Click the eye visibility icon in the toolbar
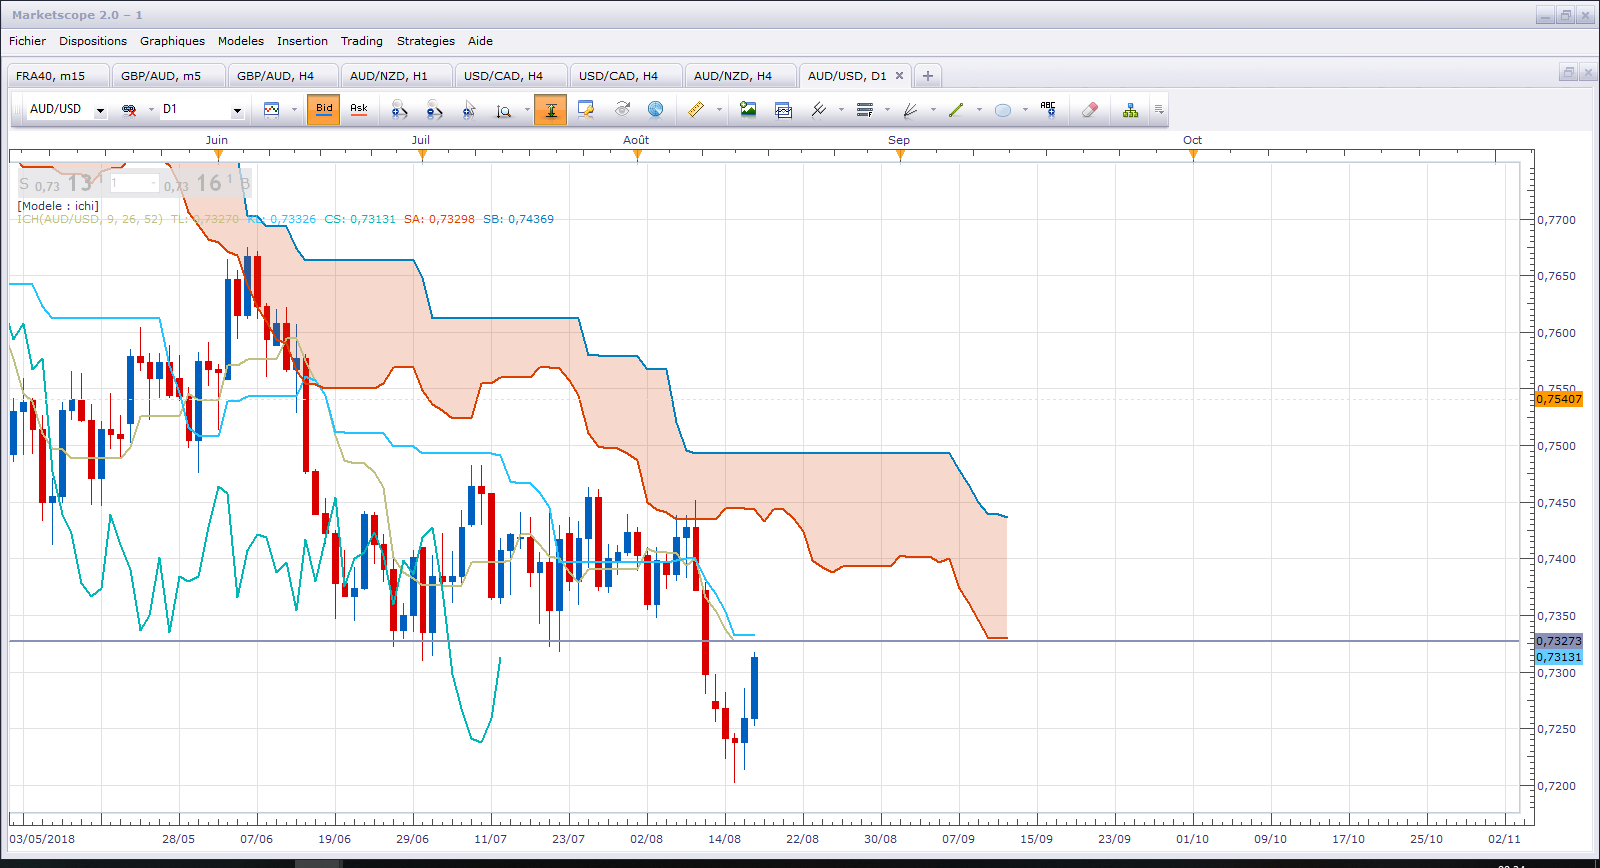 622,109
